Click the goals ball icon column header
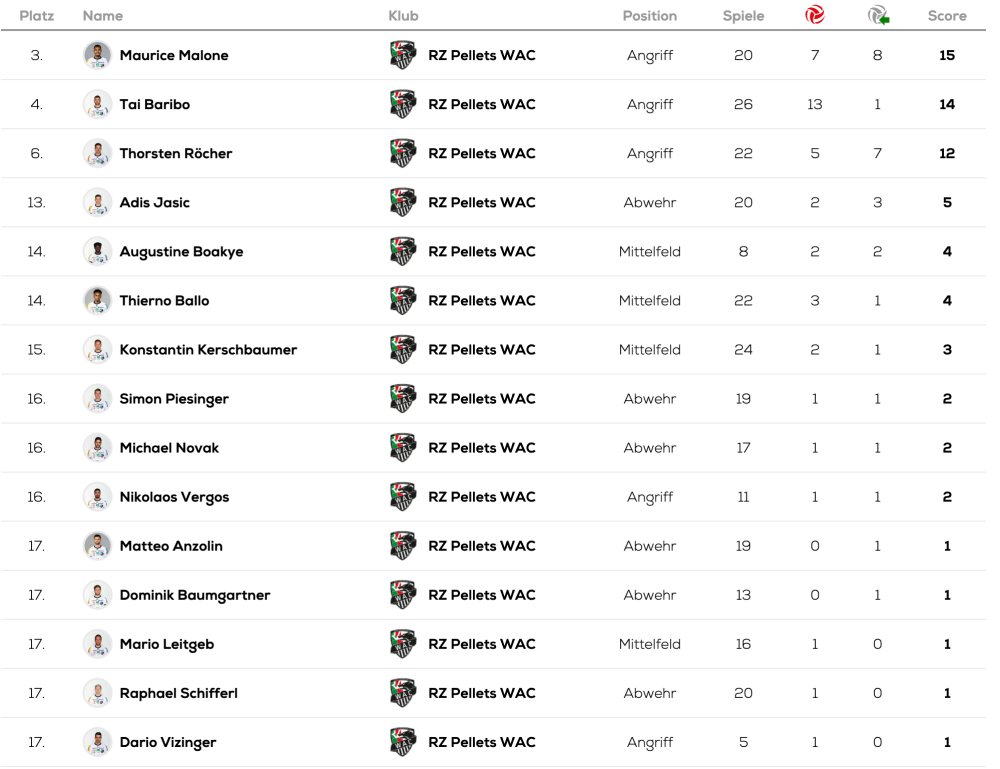This screenshot has height=769, width=1000. (x=815, y=15)
